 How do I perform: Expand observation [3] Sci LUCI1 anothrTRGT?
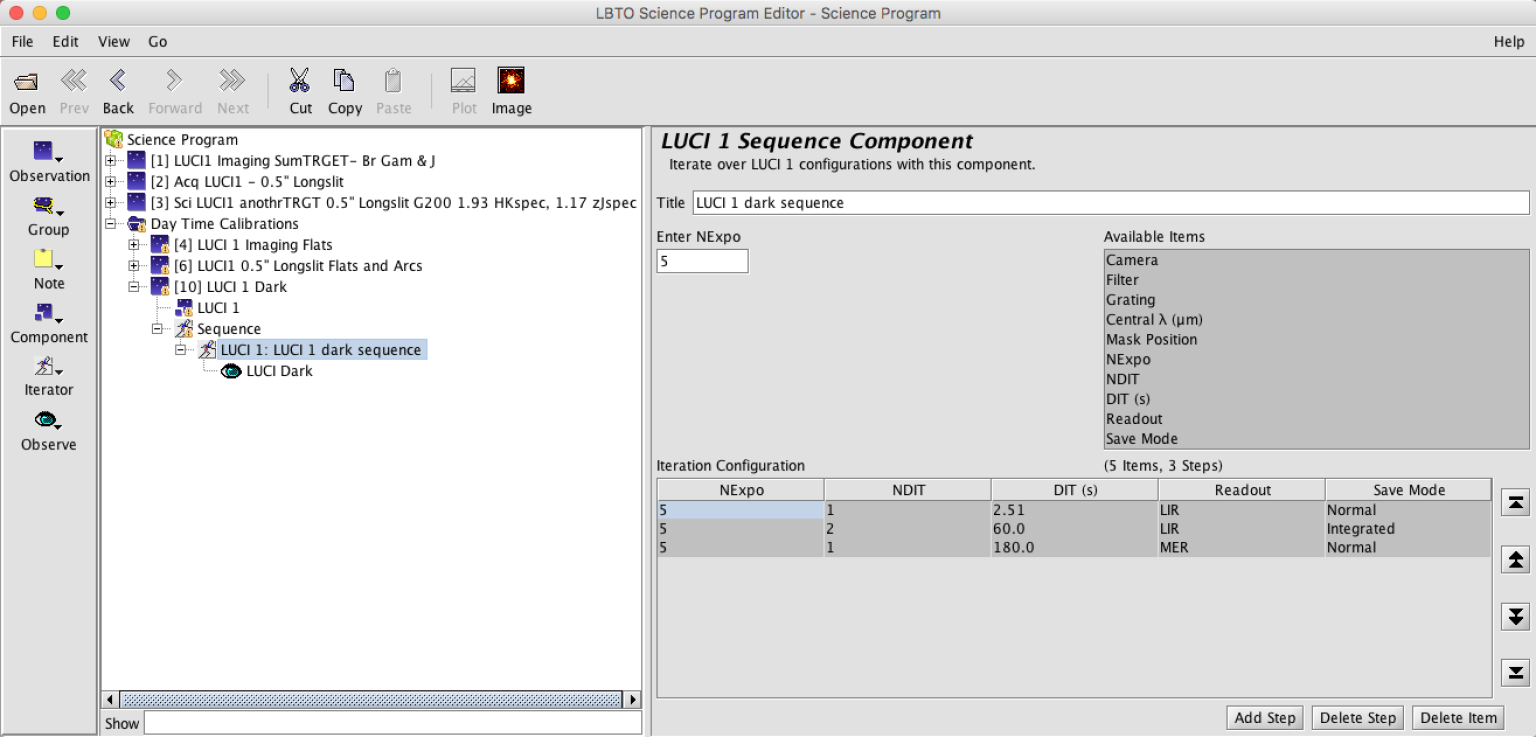point(110,203)
